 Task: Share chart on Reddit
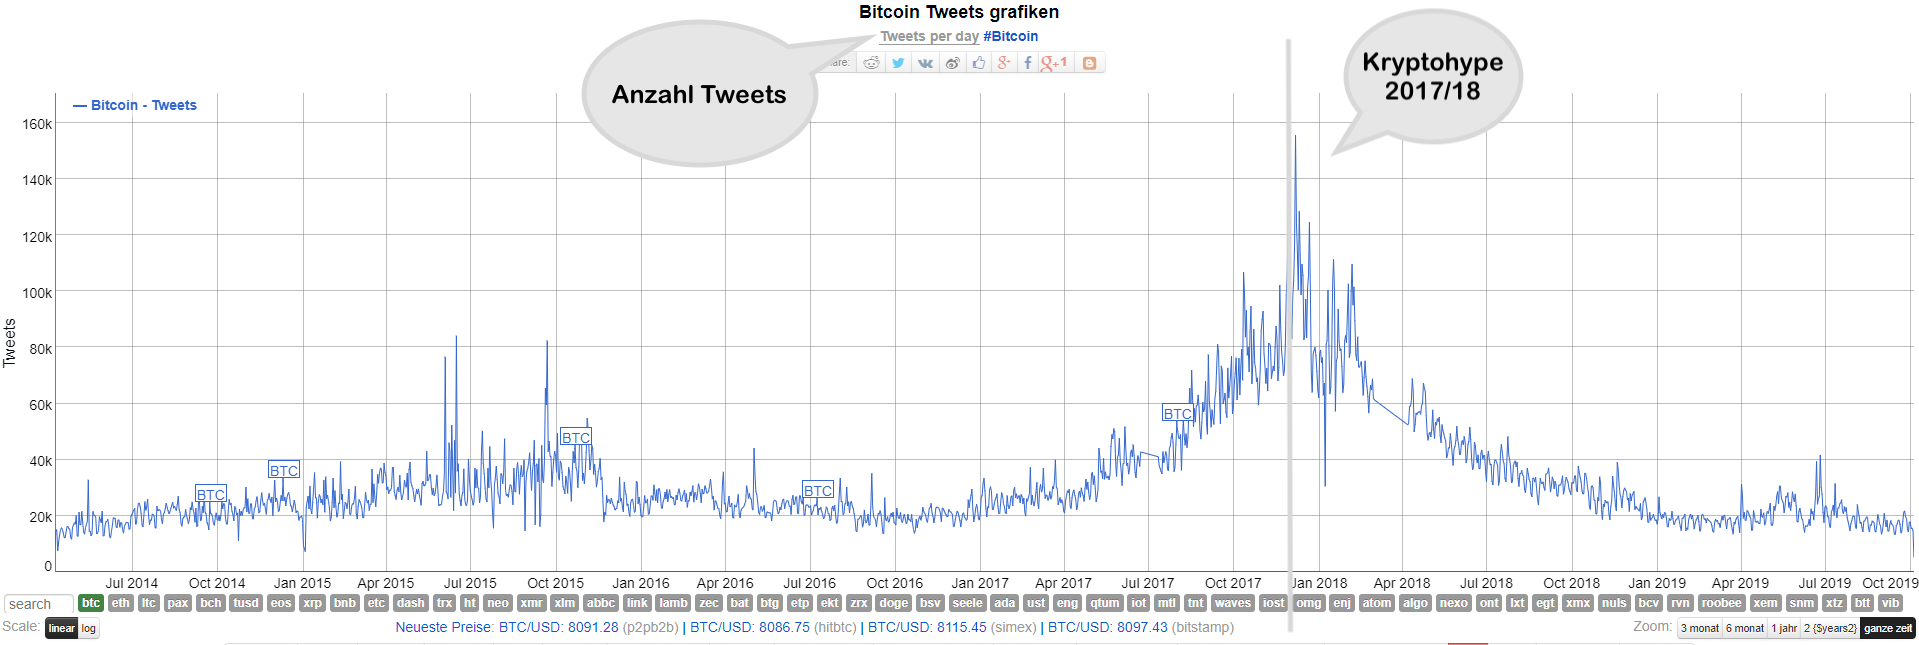(x=872, y=63)
